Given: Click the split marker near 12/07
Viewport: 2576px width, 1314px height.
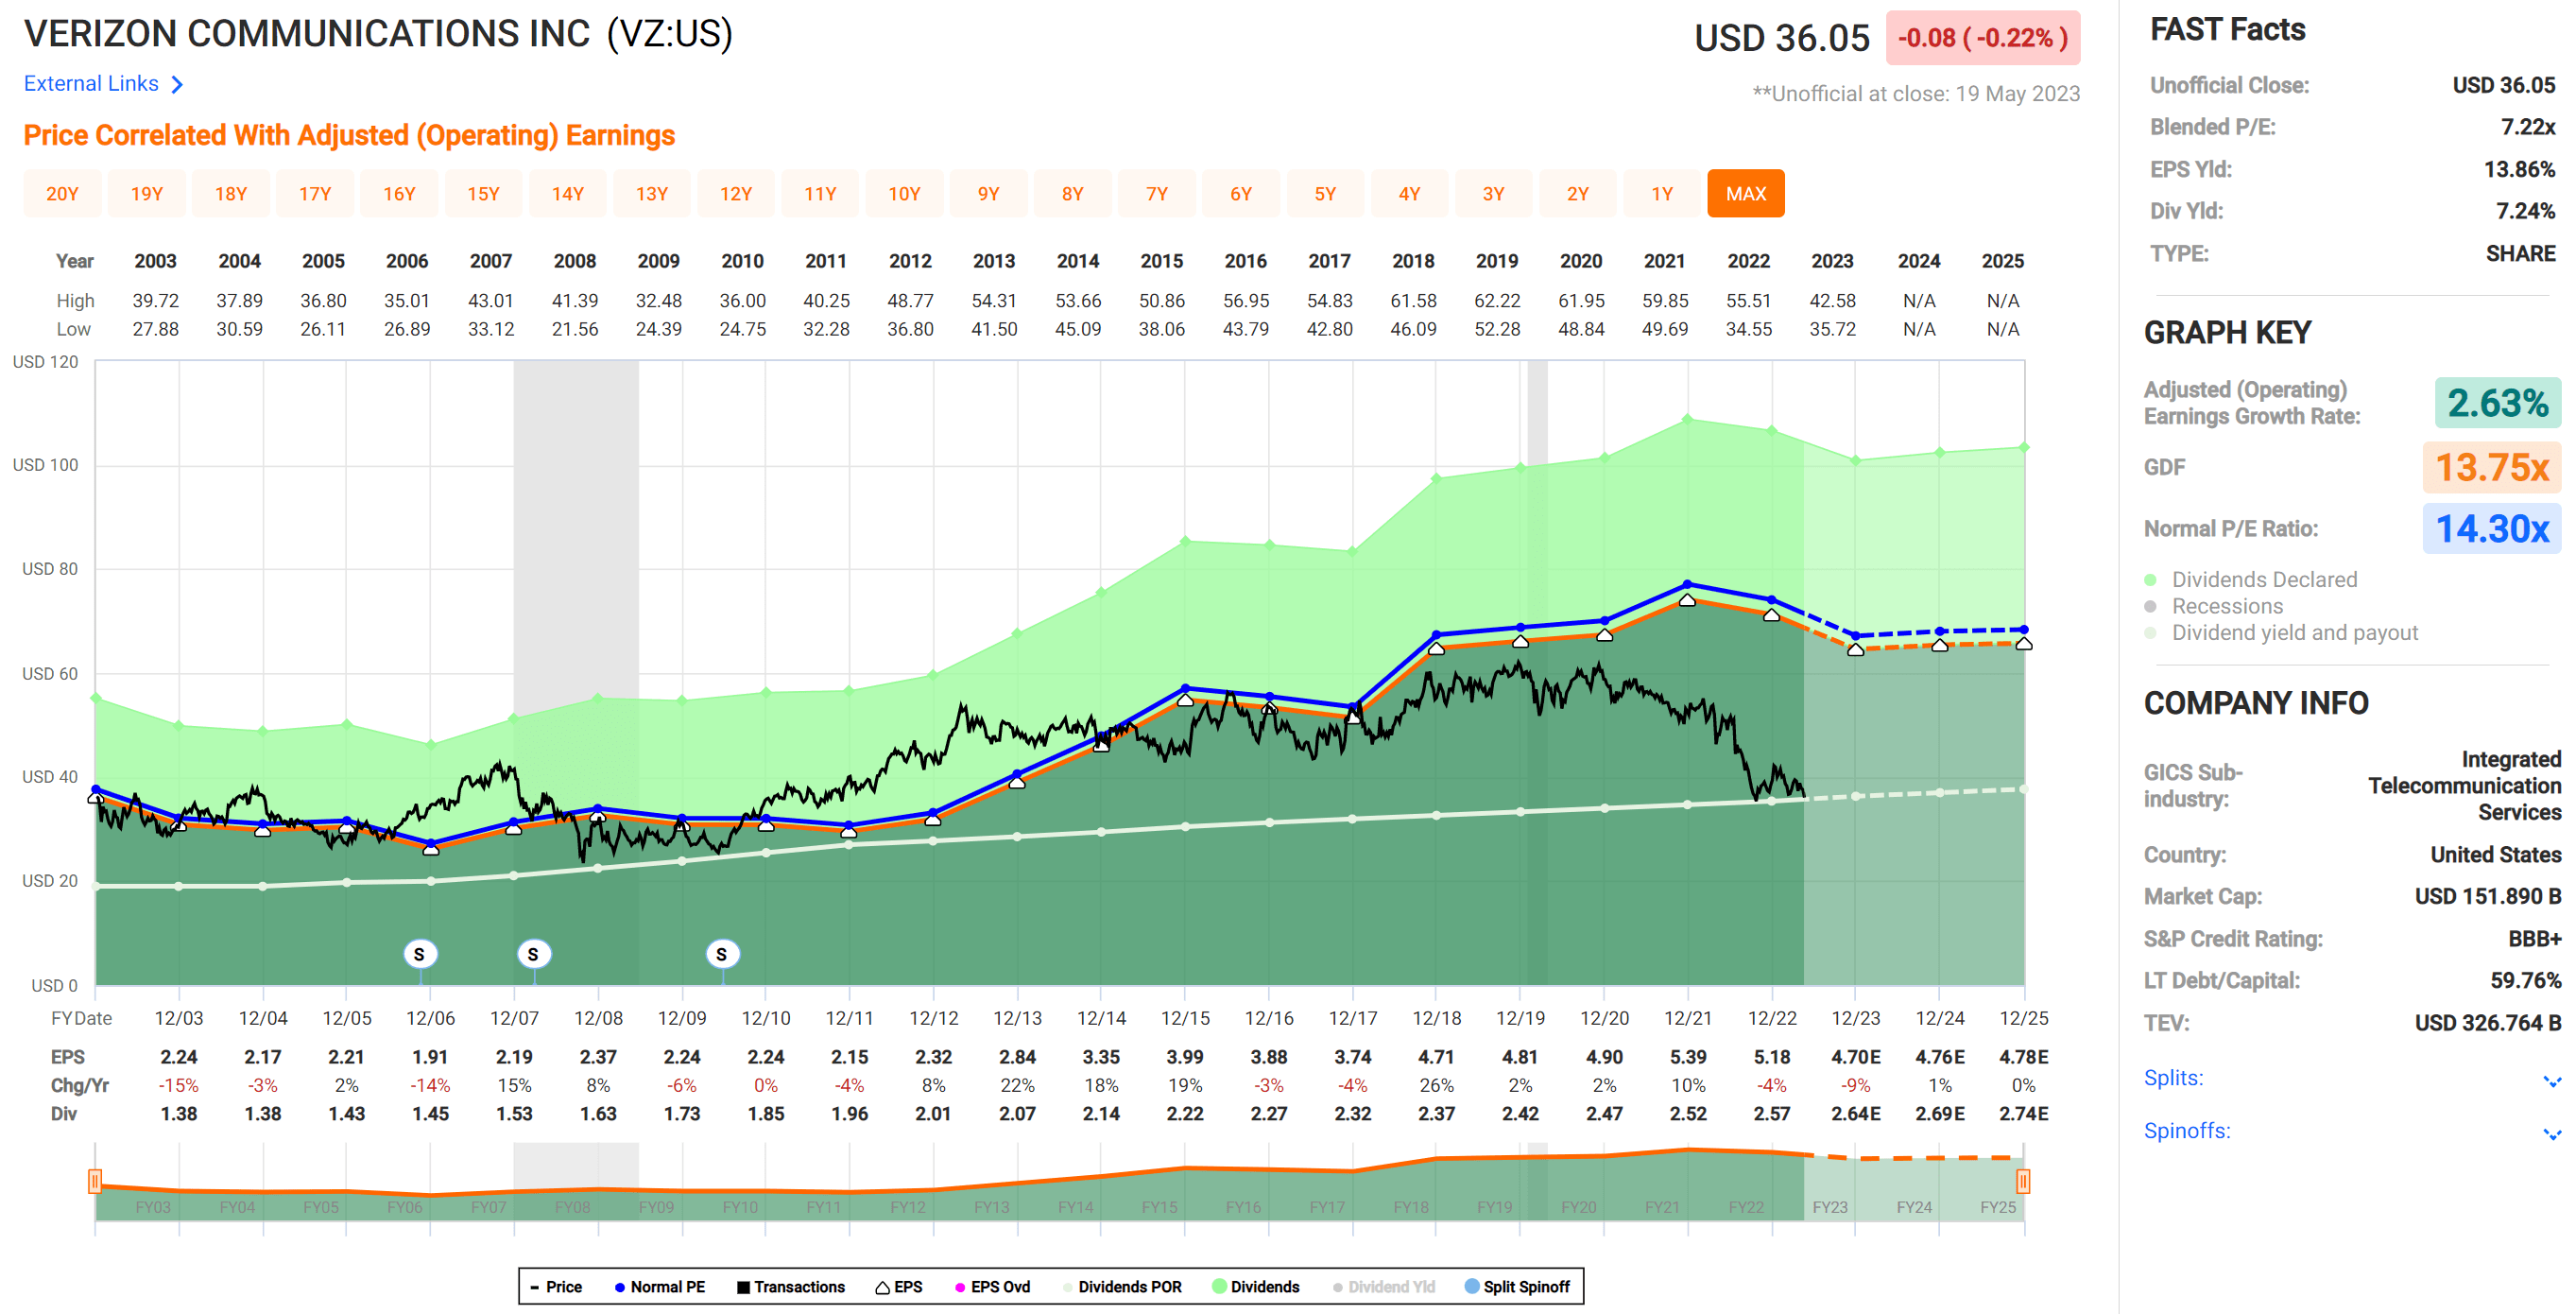Looking at the screenshot, I should pos(533,954).
